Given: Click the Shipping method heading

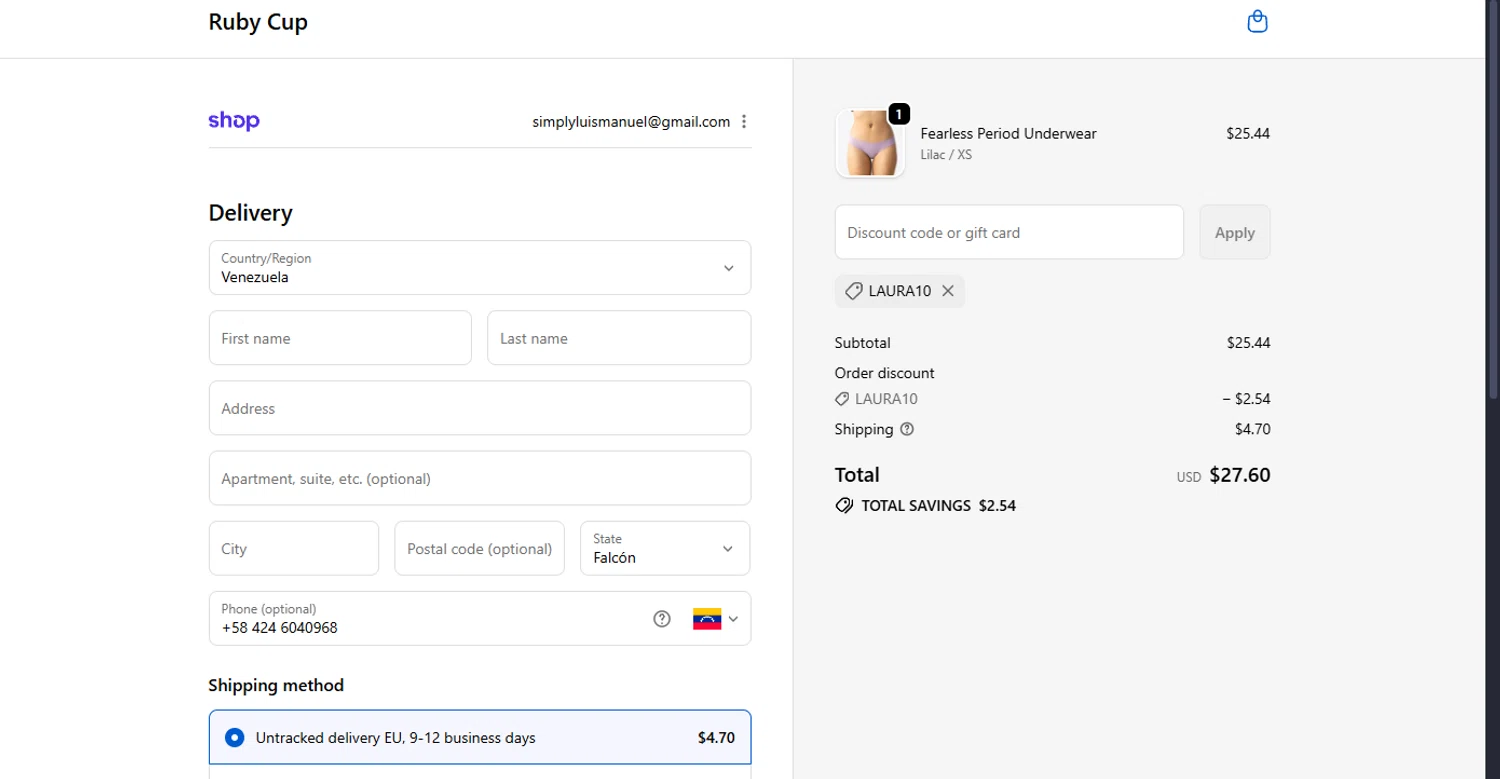Looking at the screenshot, I should 276,685.
